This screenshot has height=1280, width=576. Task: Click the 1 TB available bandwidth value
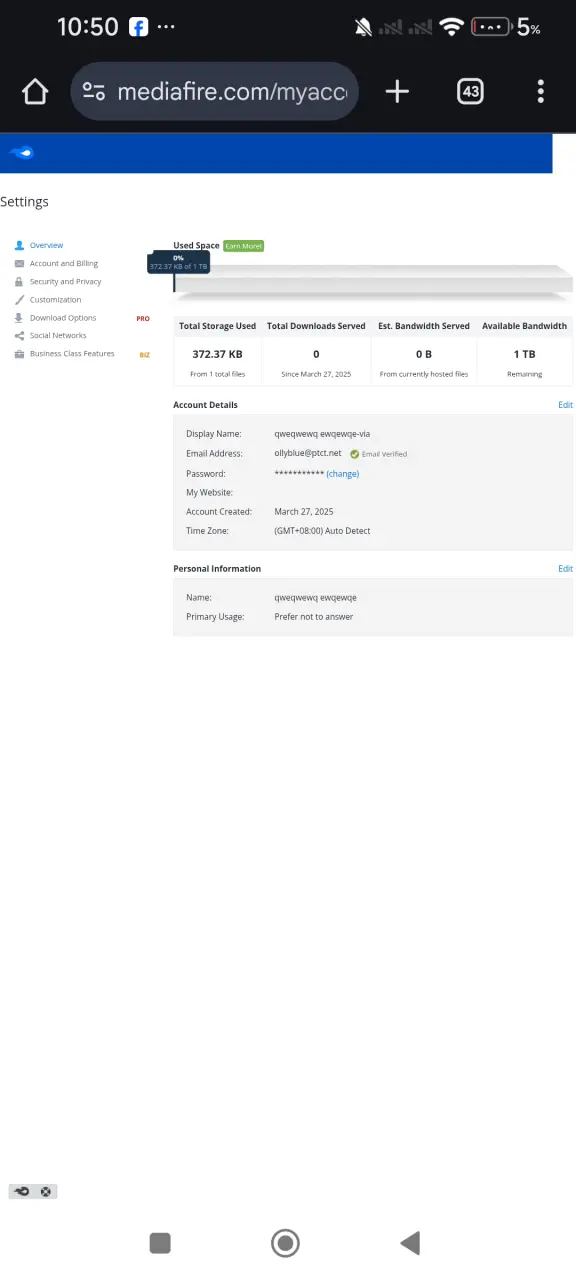524,354
